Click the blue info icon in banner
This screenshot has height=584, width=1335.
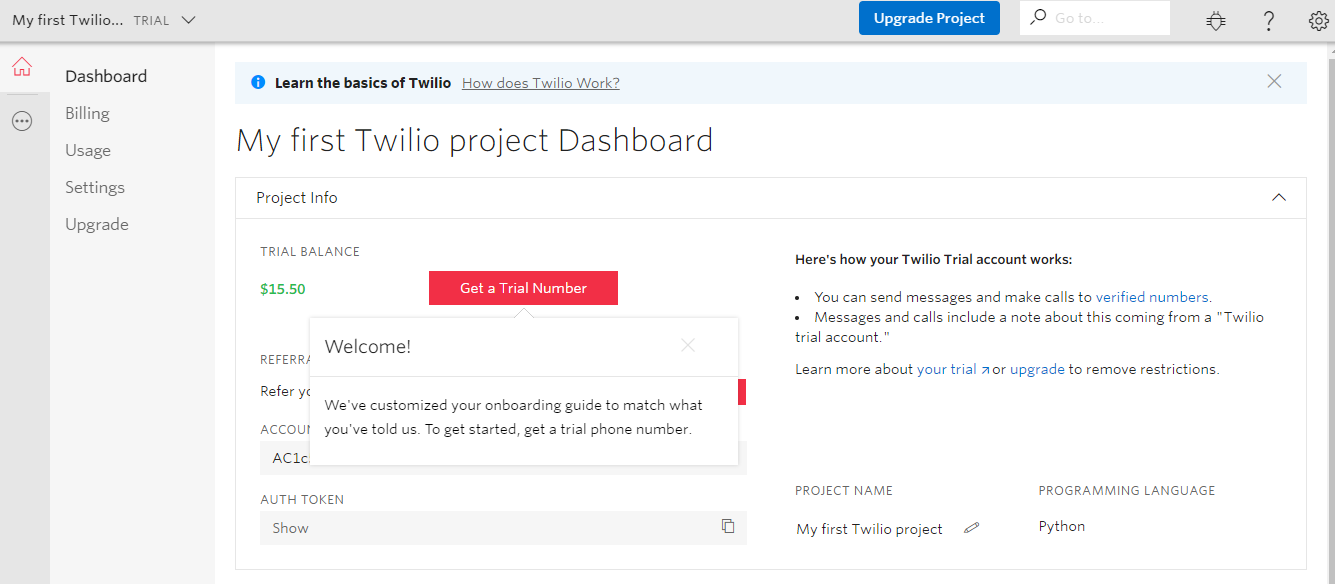pyautogui.click(x=258, y=83)
